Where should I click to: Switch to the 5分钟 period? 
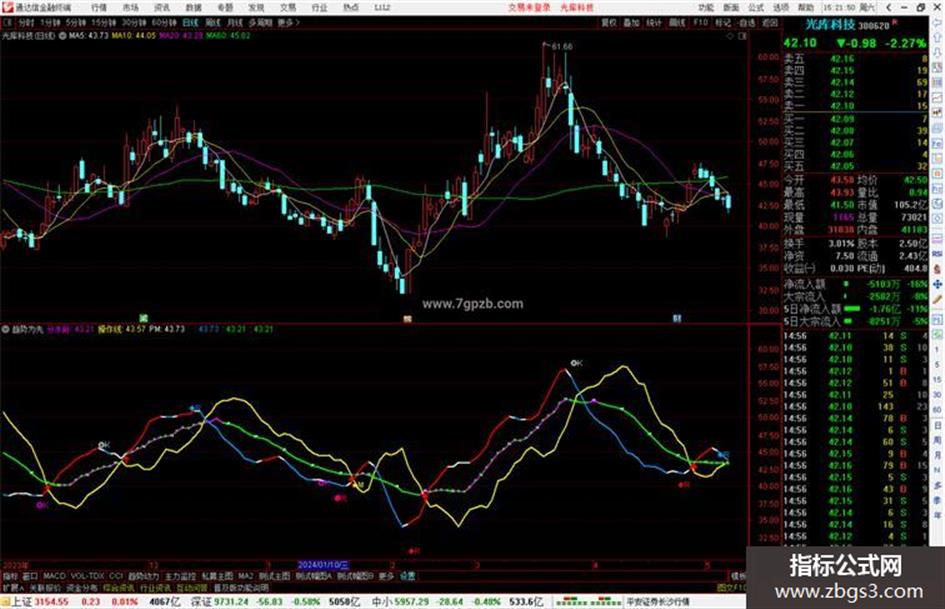coord(75,23)
